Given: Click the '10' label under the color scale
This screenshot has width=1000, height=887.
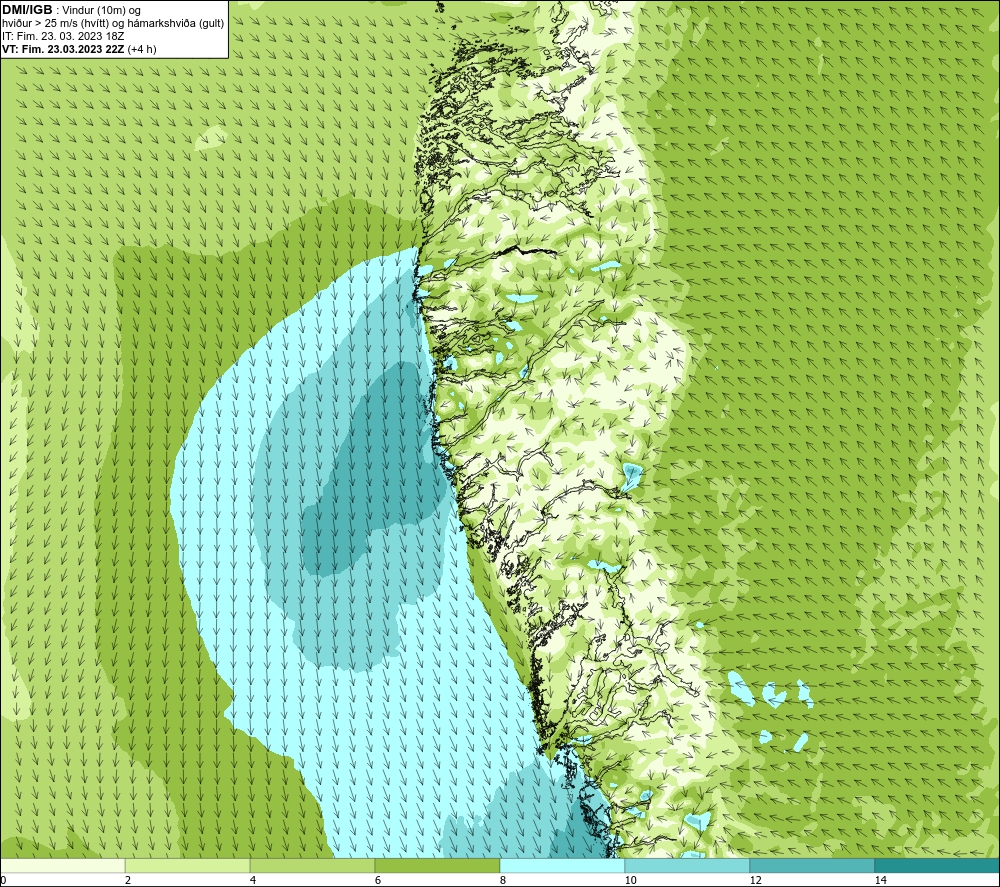Looking at the screenshot, I should 631,880.
